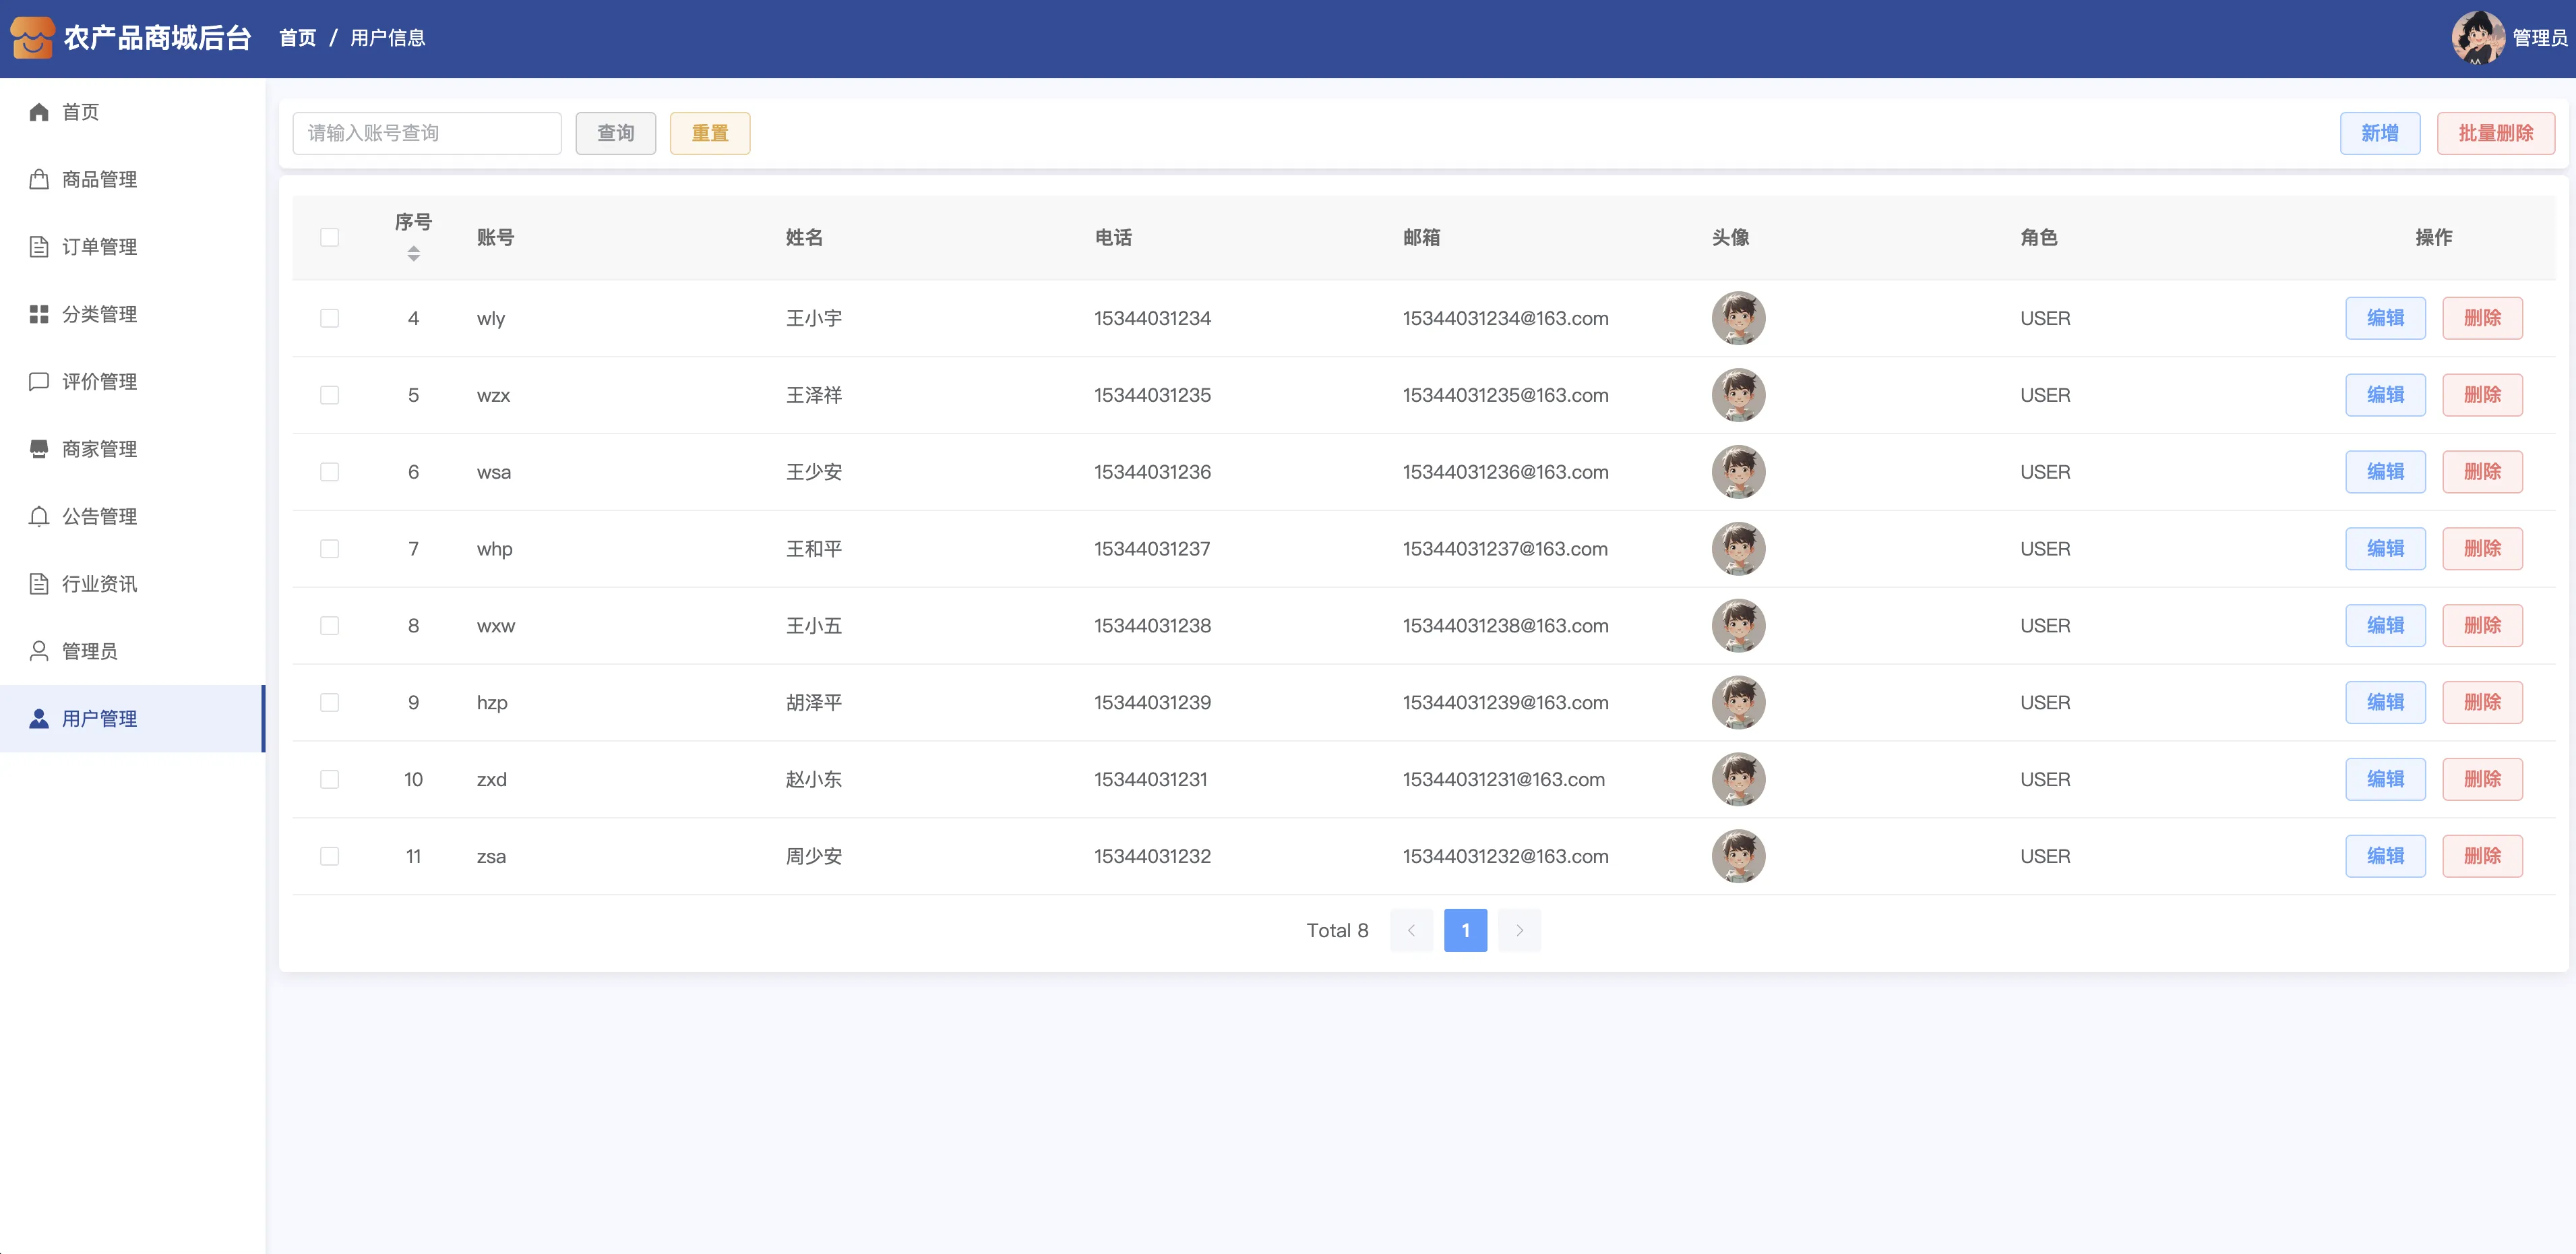The image size is (2576, 1254).
Task: Open 行业资讯 menu item
Action: pyautogui.click(x=99, y=584)
